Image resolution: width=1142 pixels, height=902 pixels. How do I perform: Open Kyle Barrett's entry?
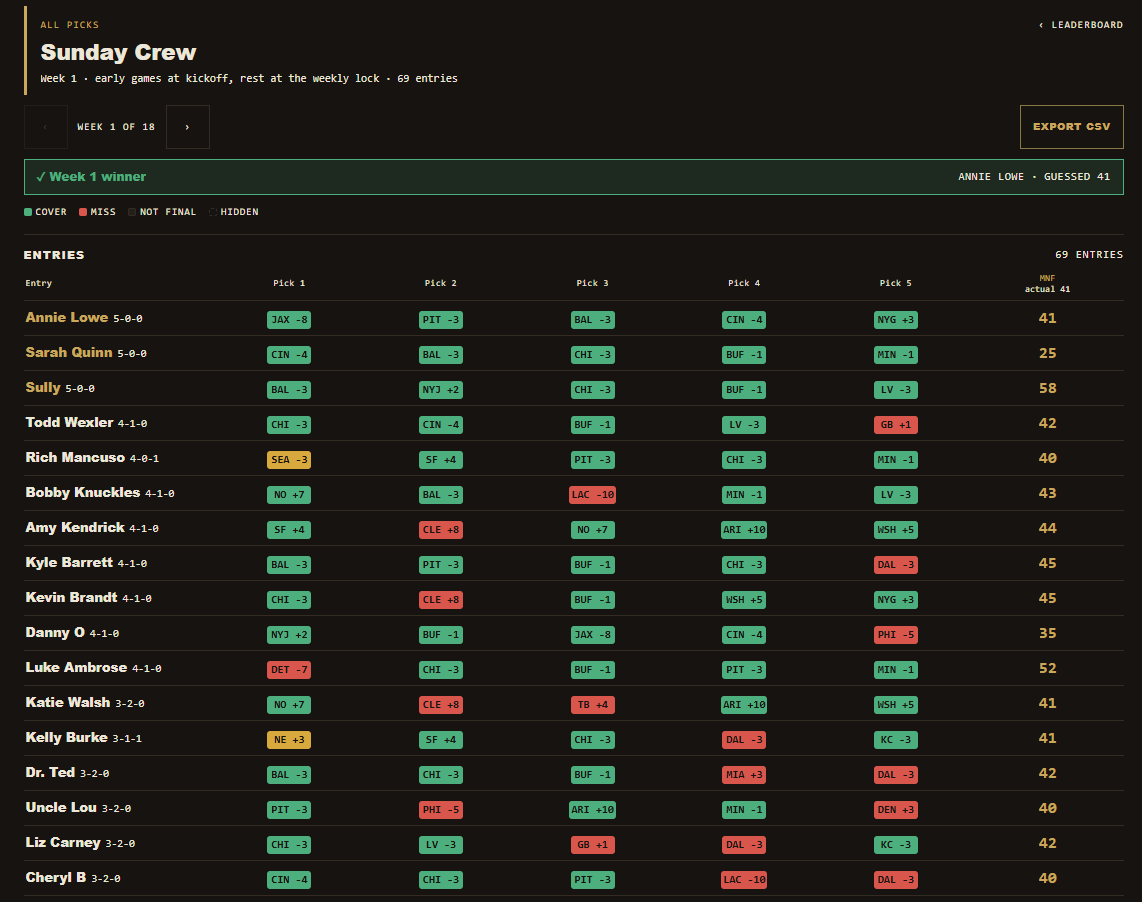[x=69, y=562]
